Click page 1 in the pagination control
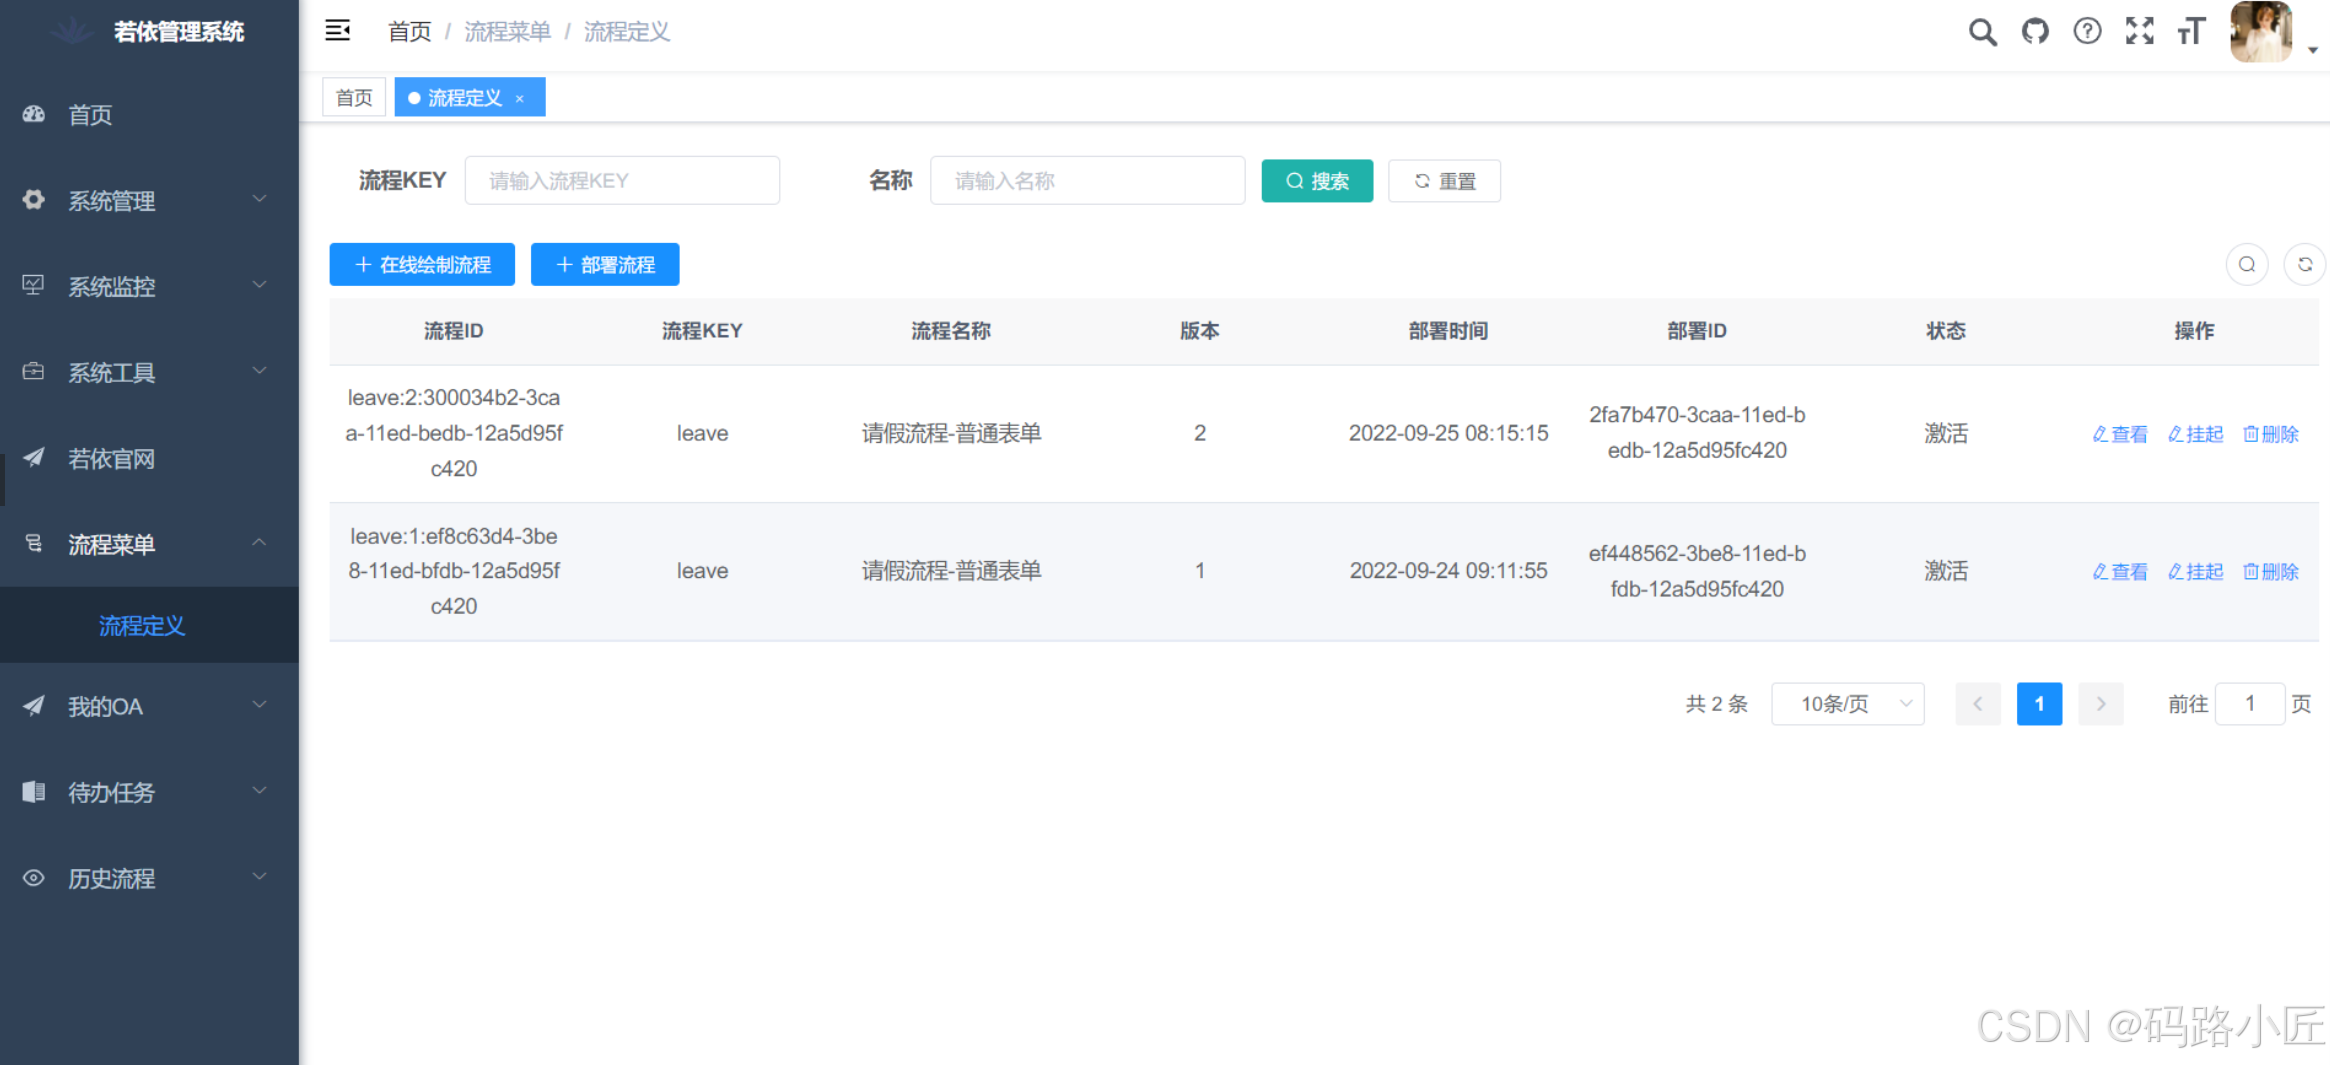The height and width of the screenshot is (1065, 2330). 2039,704
